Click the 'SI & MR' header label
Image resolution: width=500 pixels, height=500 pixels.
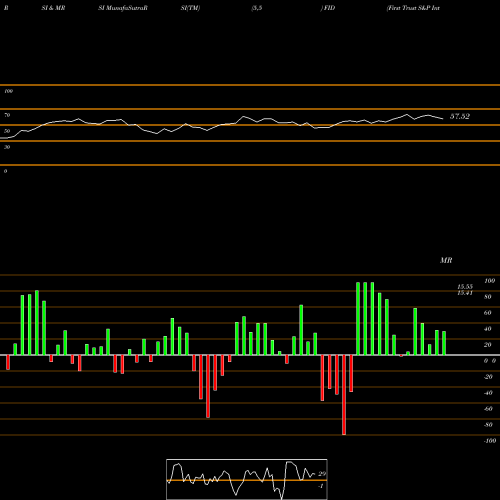(53, 8)
